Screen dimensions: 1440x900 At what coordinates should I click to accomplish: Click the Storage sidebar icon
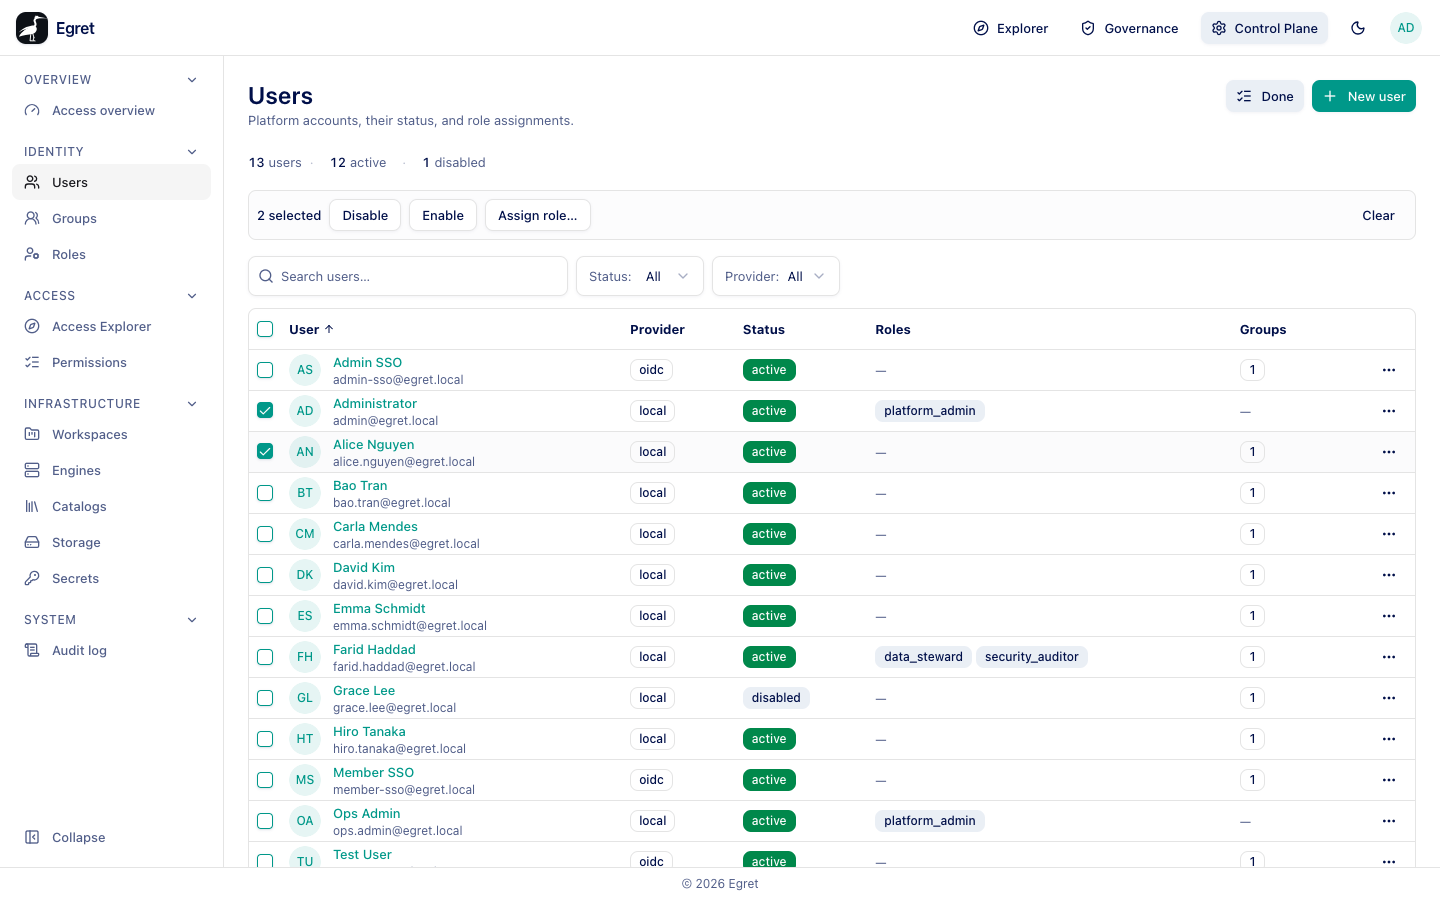click(32, 542)
